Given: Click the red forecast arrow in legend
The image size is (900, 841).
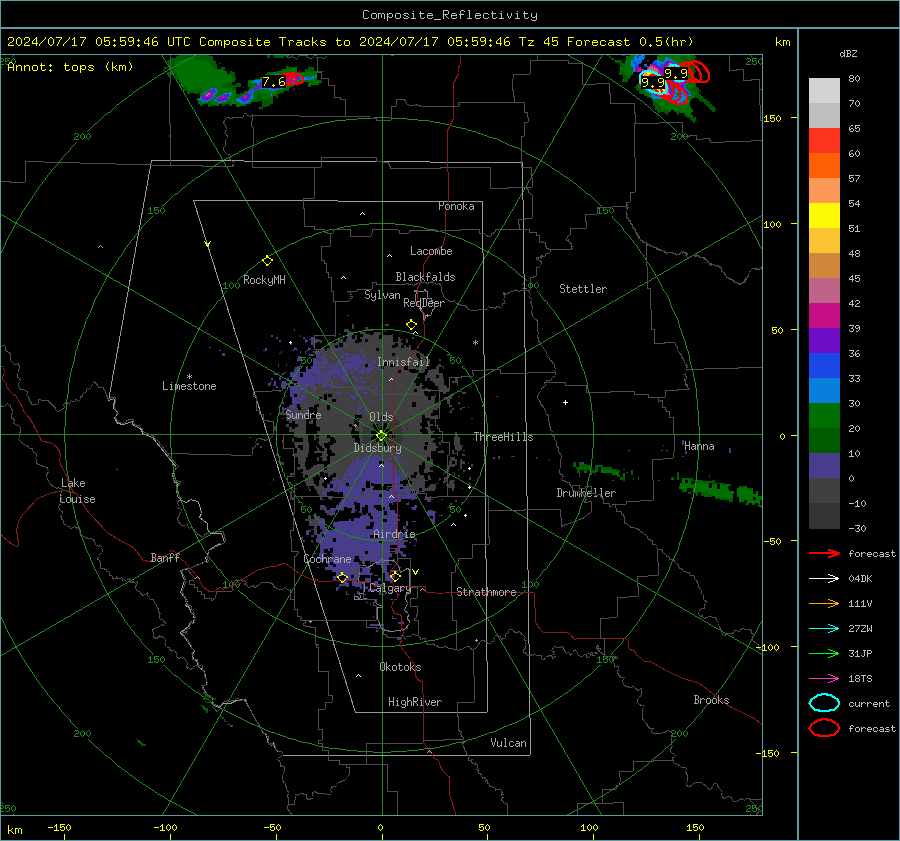Looking at the screenshot, I should coord(824,553).
